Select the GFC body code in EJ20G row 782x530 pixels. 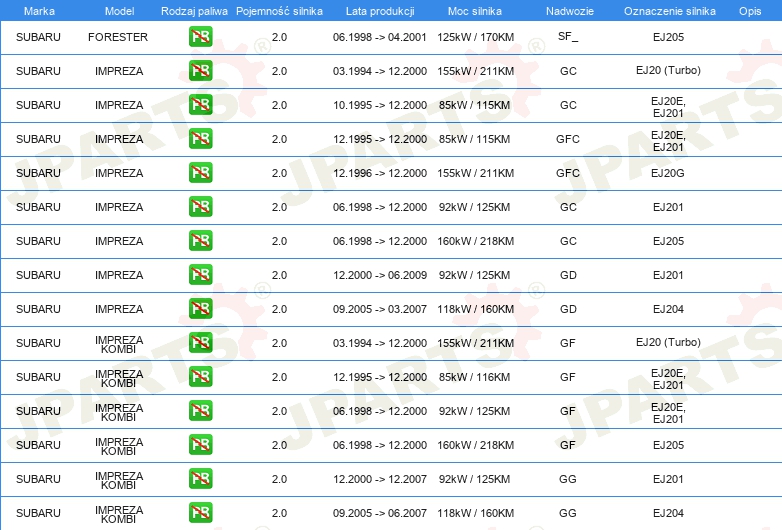coord(568,173)
